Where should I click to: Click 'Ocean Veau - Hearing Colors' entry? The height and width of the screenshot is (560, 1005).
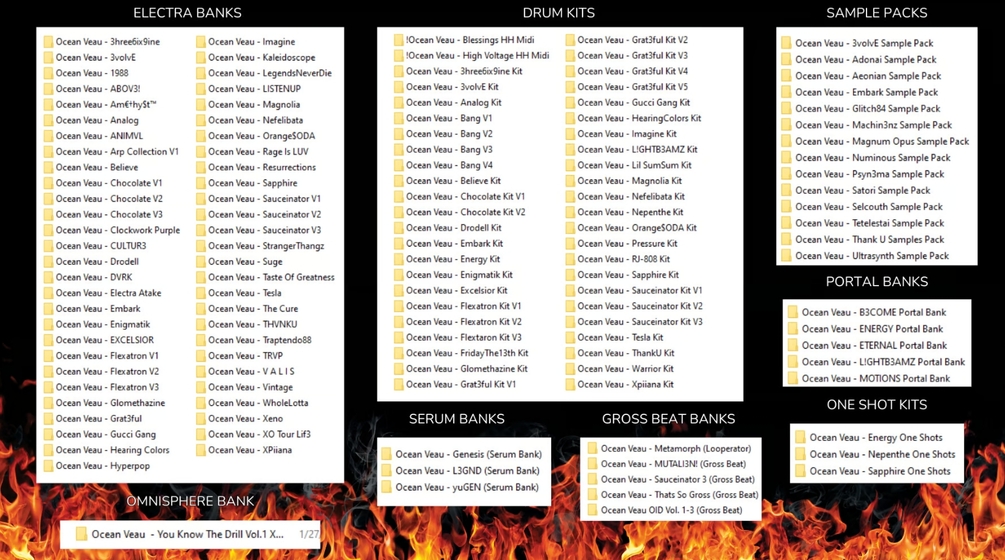click(x=112, y=450)
